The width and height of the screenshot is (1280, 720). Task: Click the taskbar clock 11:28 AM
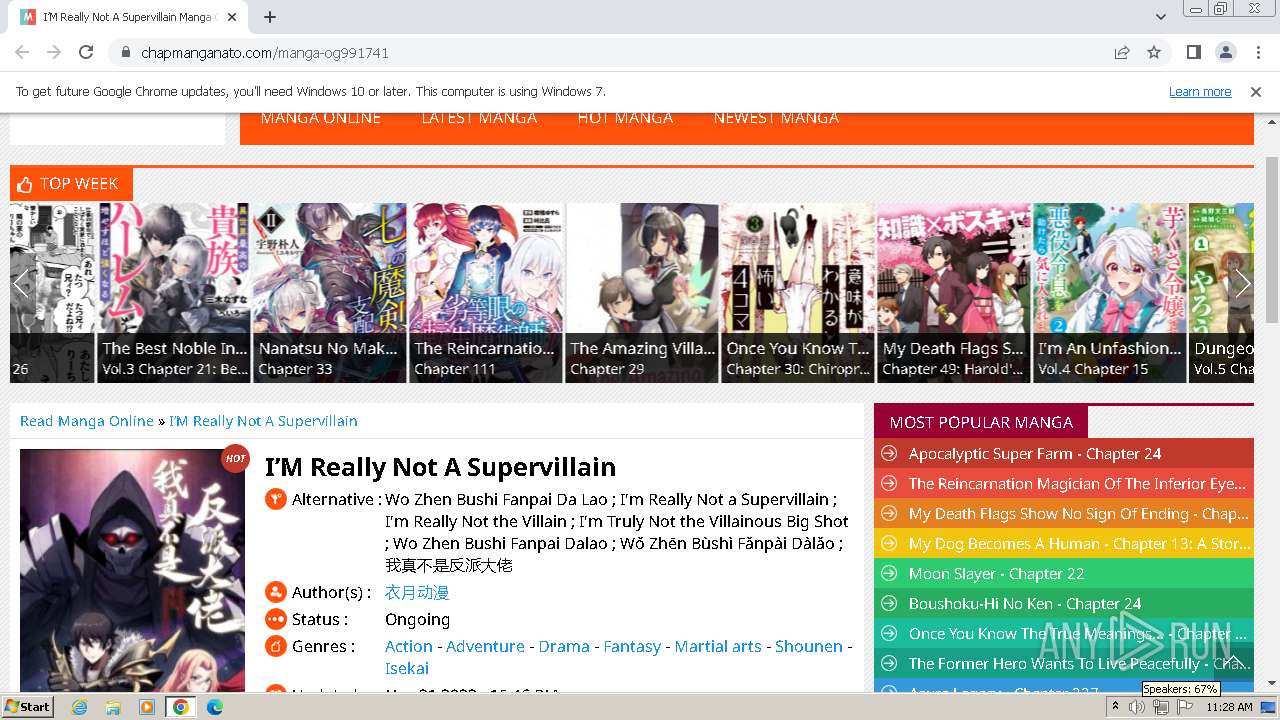pyautogui.click(x=1229, y=707)
